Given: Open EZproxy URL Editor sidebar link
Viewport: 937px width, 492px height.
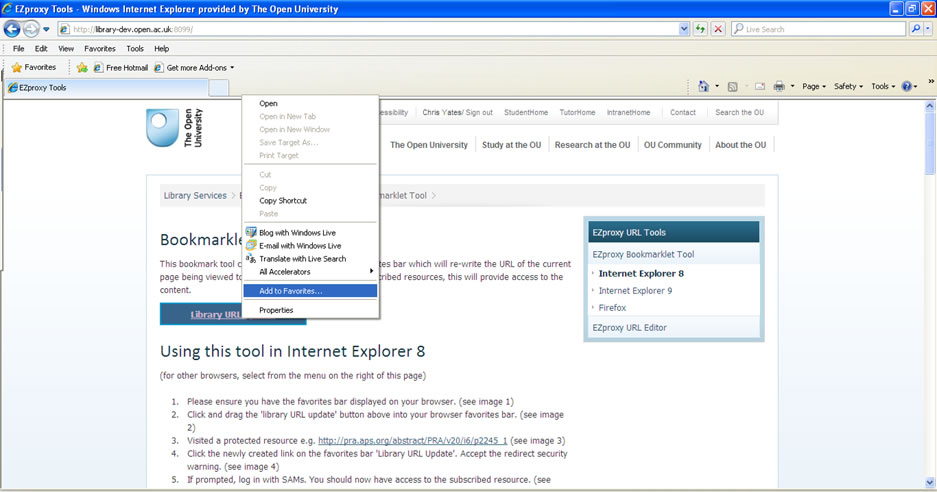Looking at the screenshot, I should click(629, 328).
